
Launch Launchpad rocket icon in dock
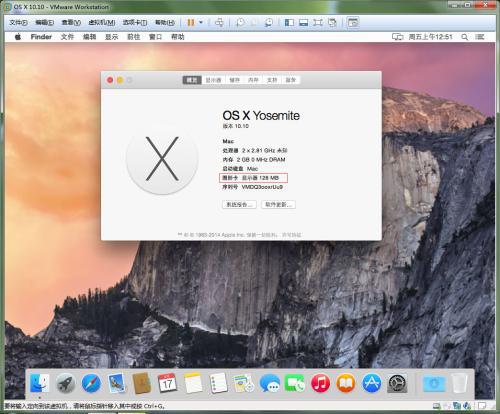(x=65, y=383)
